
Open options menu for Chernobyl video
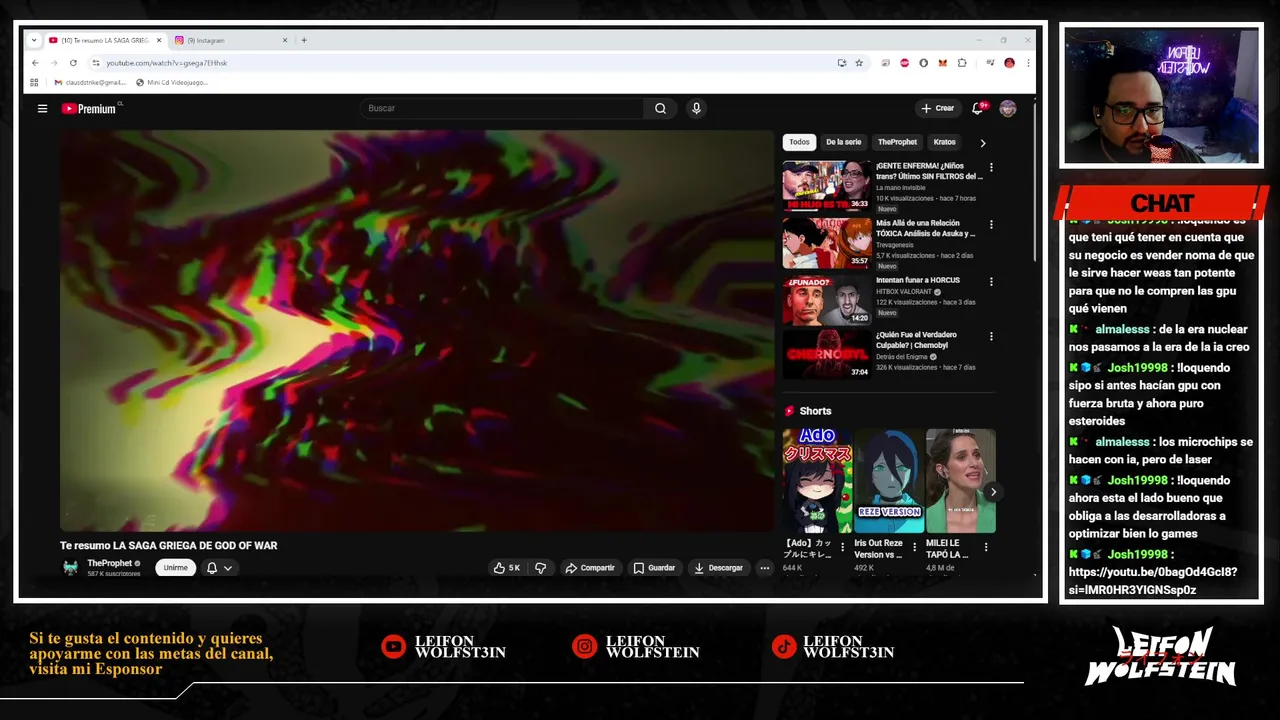(991, 337)
